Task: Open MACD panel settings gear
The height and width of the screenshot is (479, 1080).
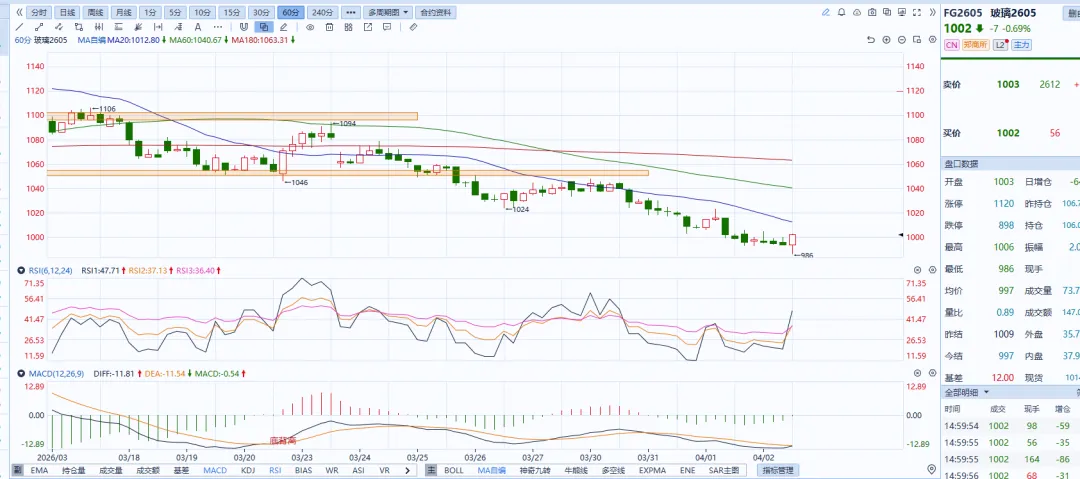Action: (933, 373)
